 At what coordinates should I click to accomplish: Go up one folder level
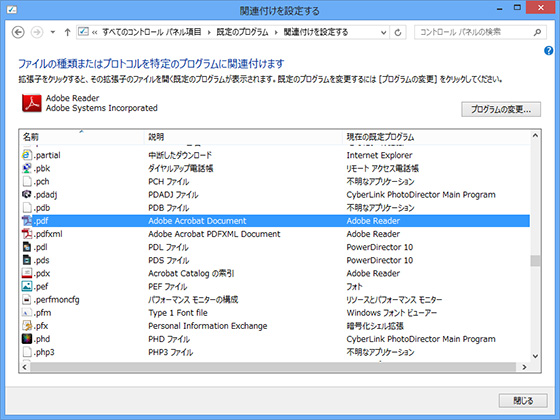(68, 32)
